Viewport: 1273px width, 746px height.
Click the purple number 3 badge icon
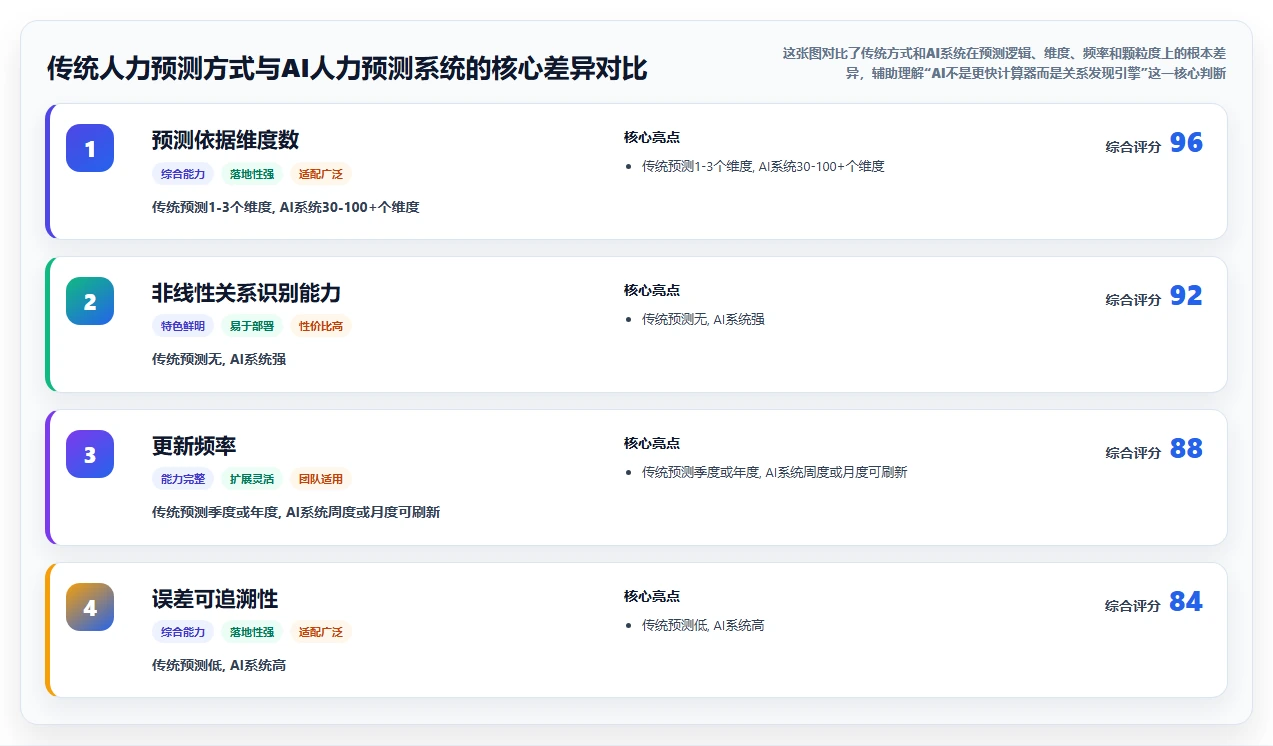point(90,454)
